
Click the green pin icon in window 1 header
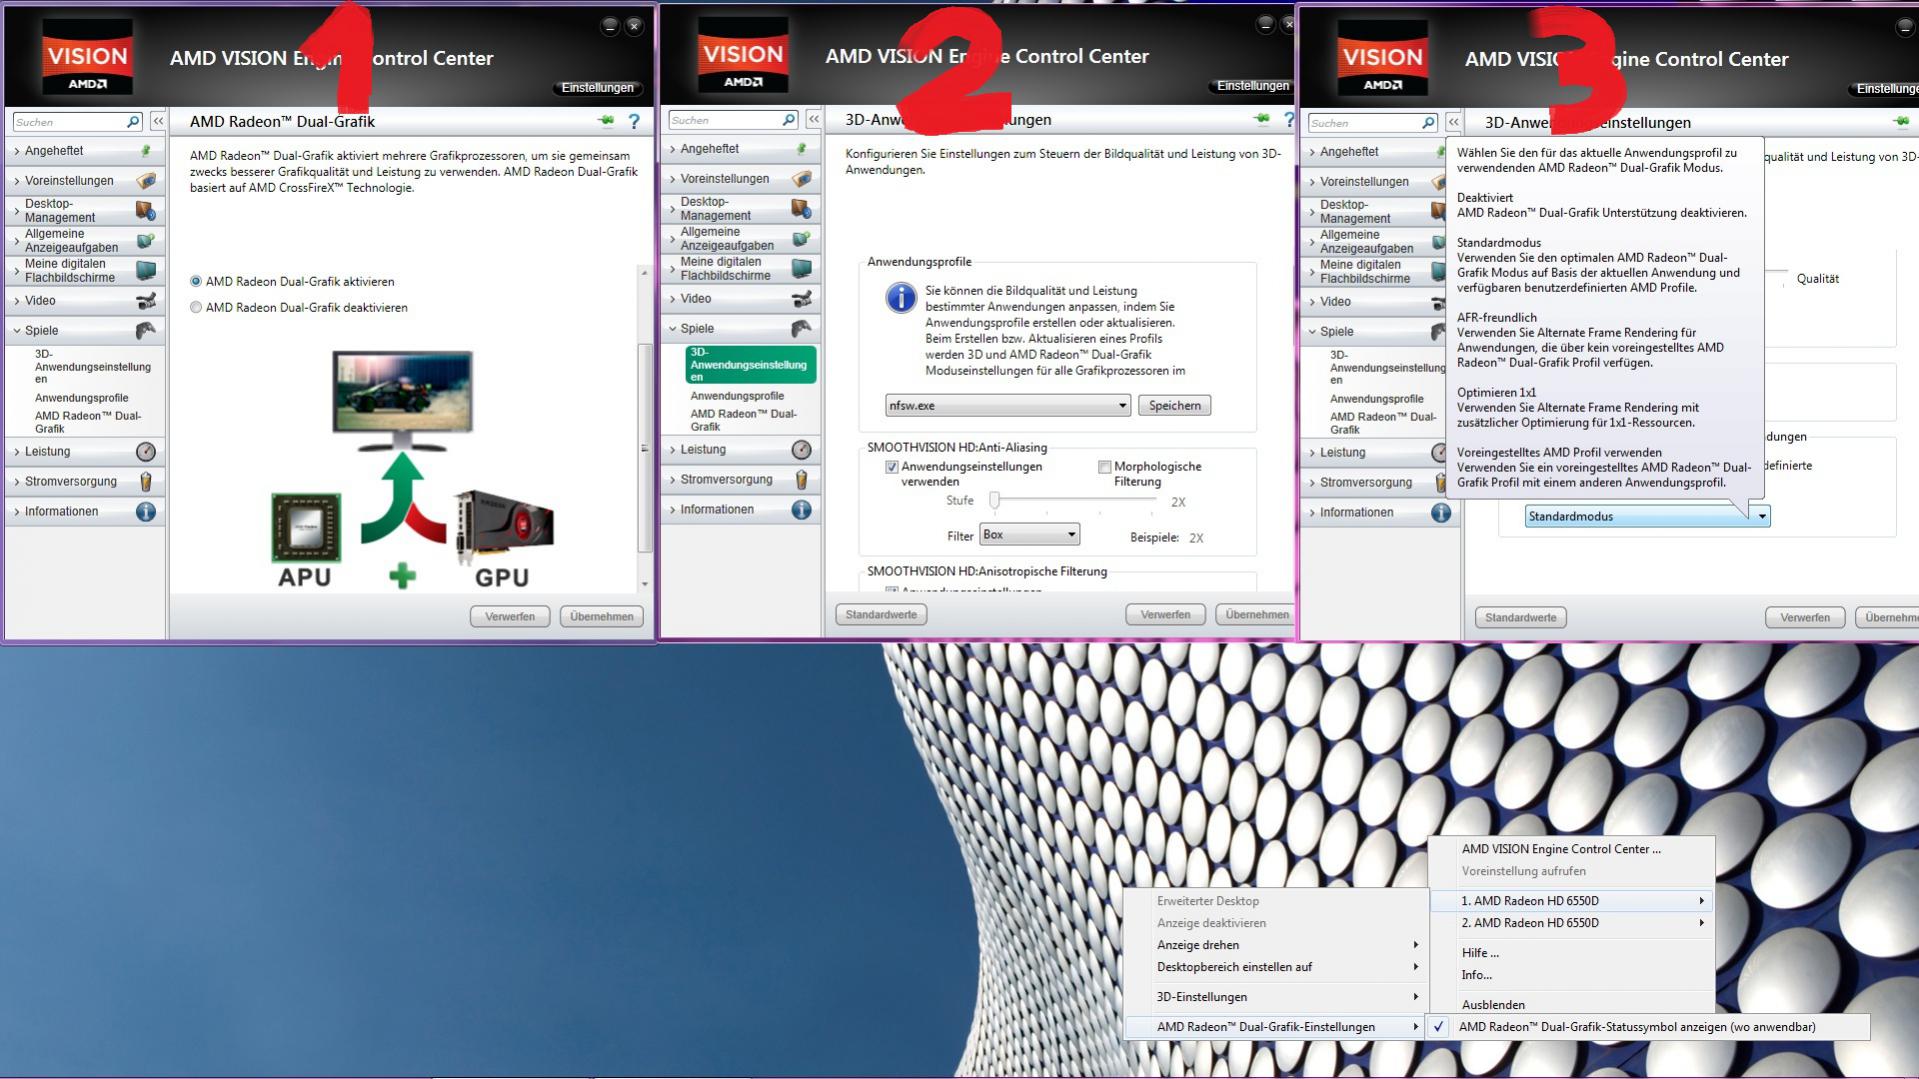[606, 121]
